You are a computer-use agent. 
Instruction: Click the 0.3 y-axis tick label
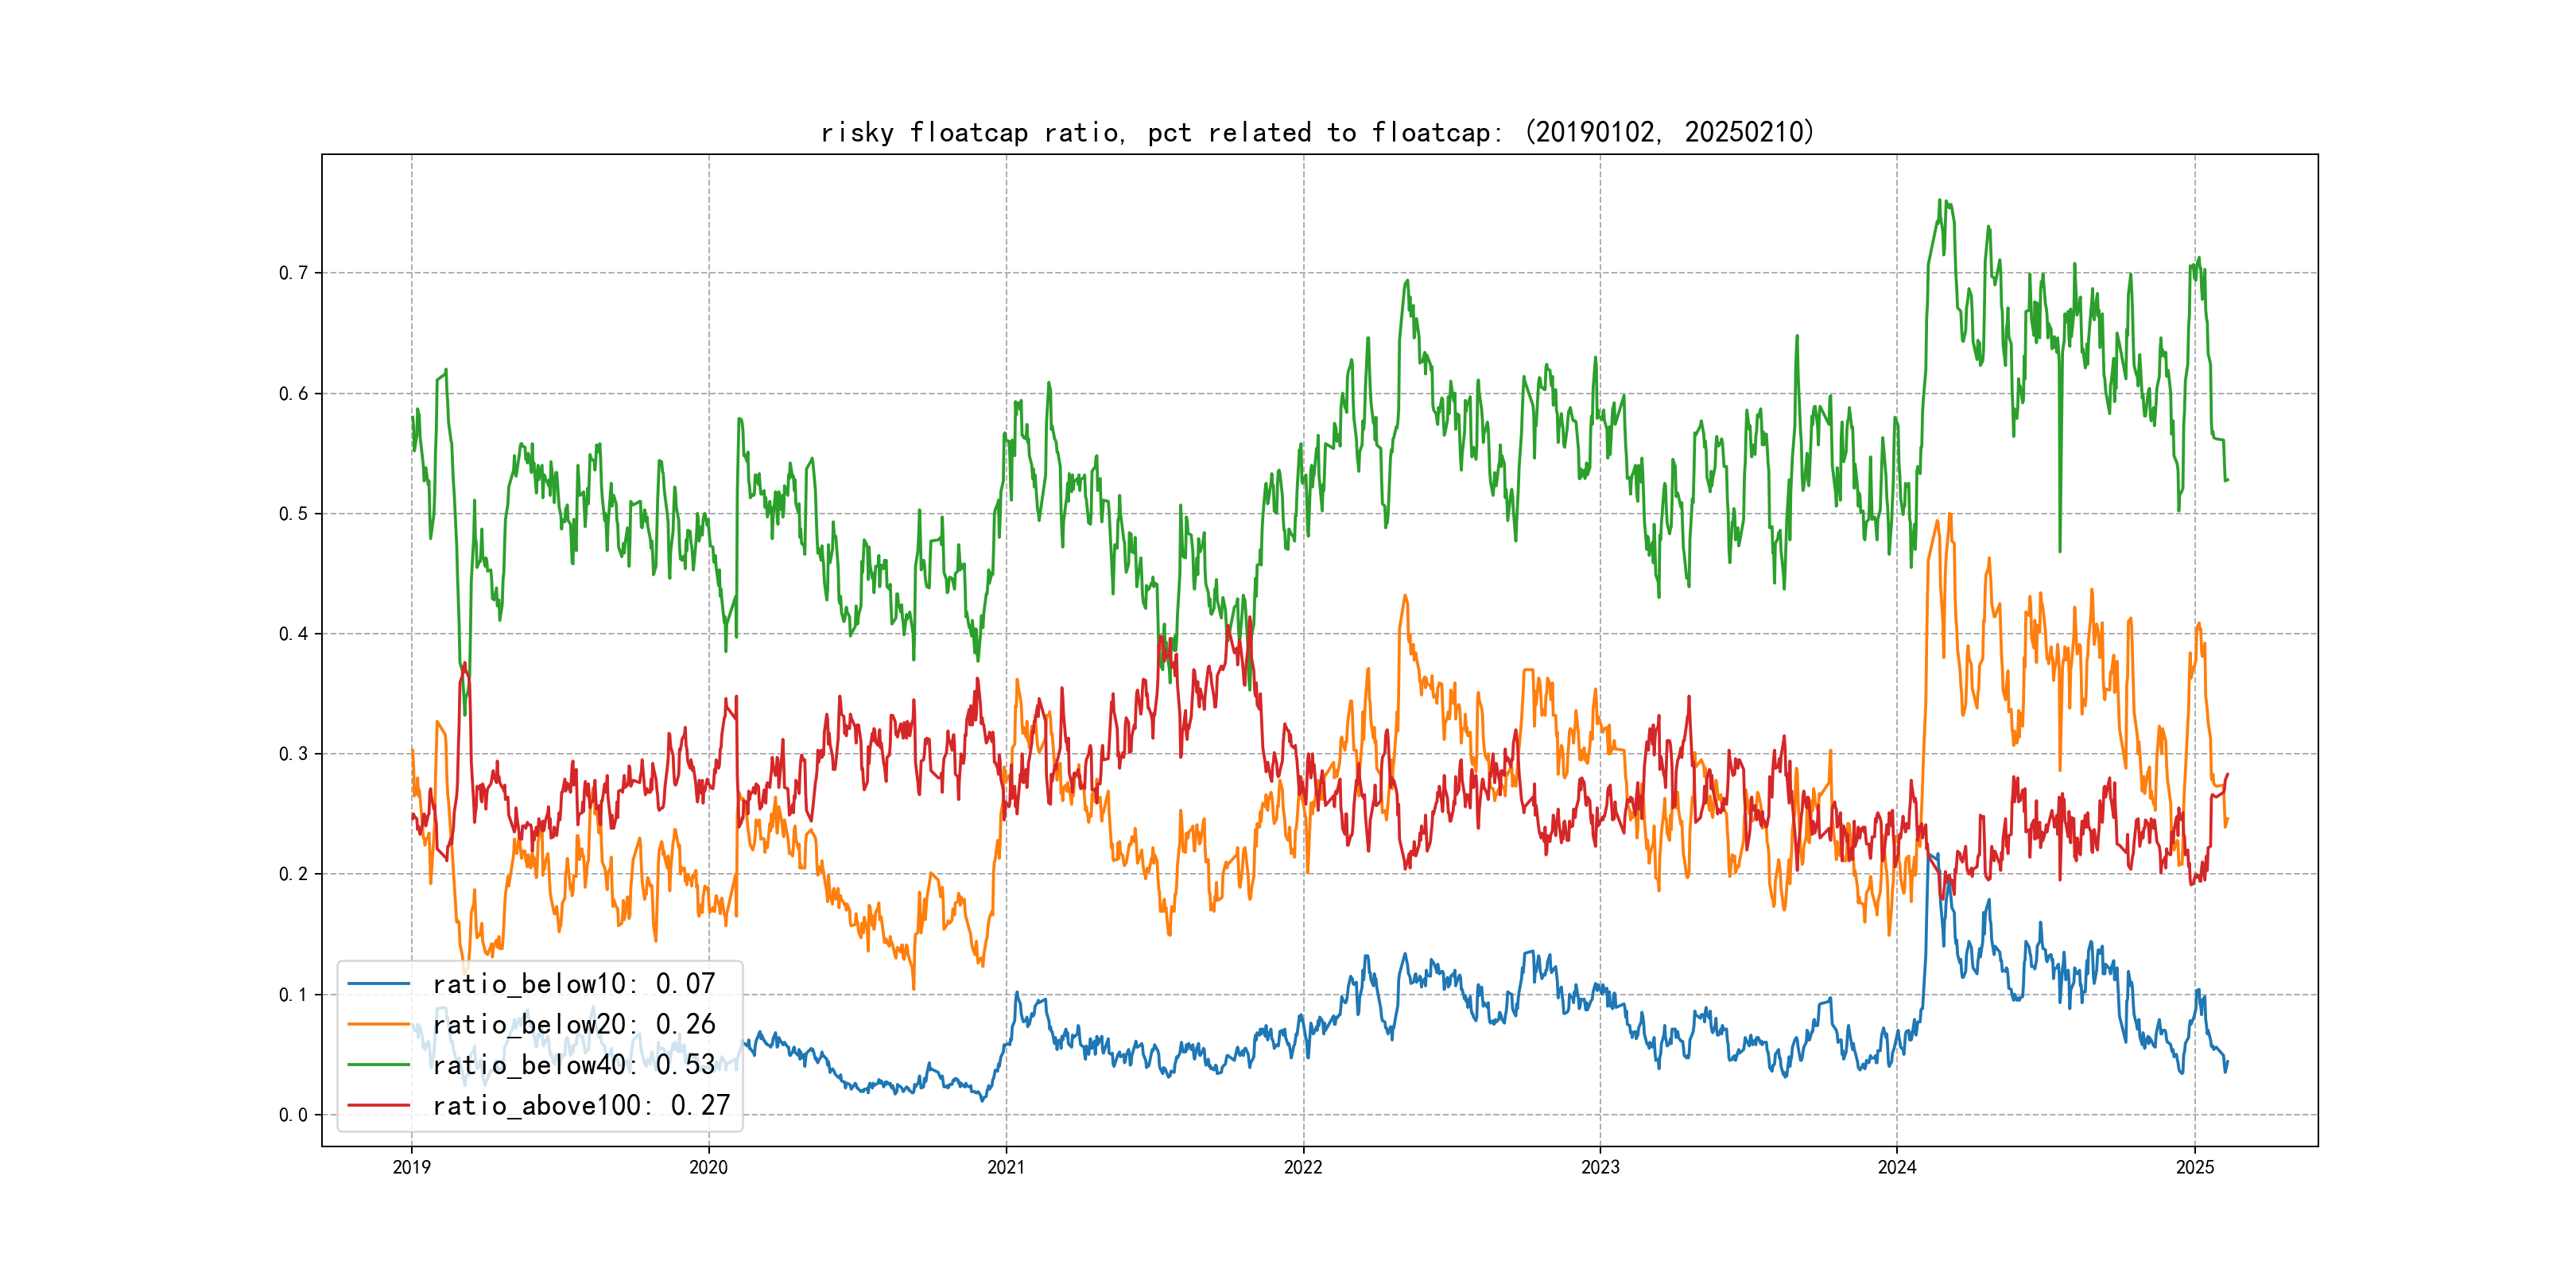[293, 754]
